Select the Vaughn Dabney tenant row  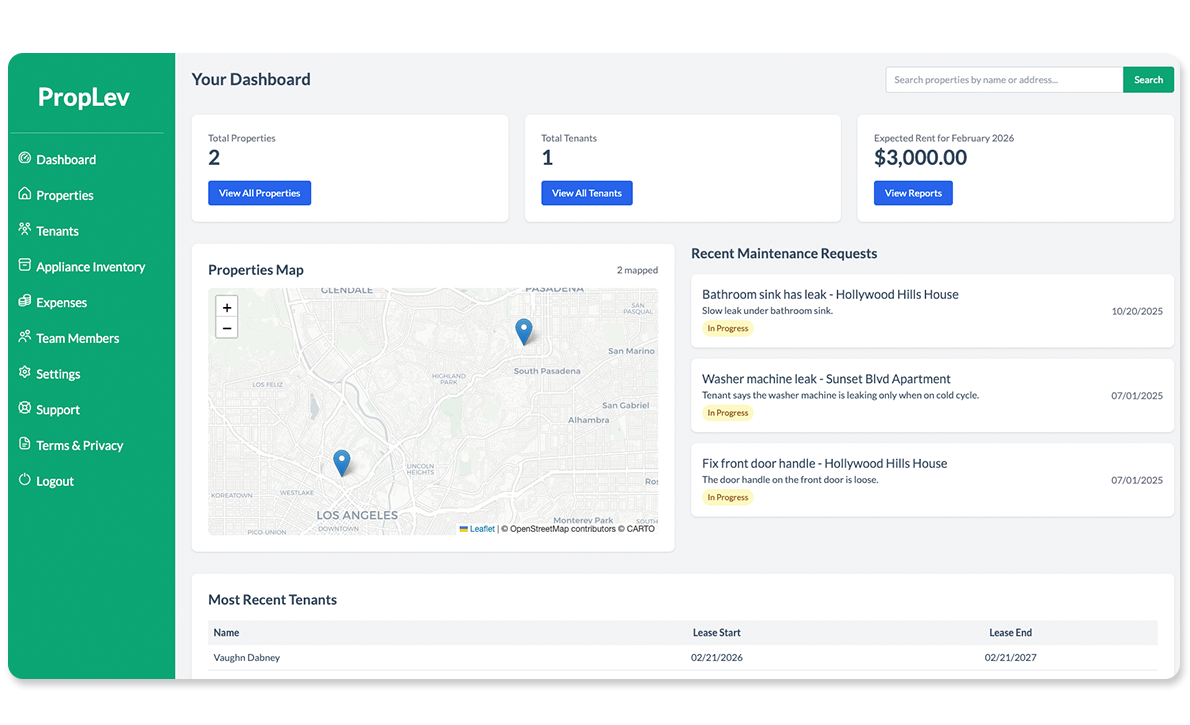pyautogui.click(x=682, y=657)
